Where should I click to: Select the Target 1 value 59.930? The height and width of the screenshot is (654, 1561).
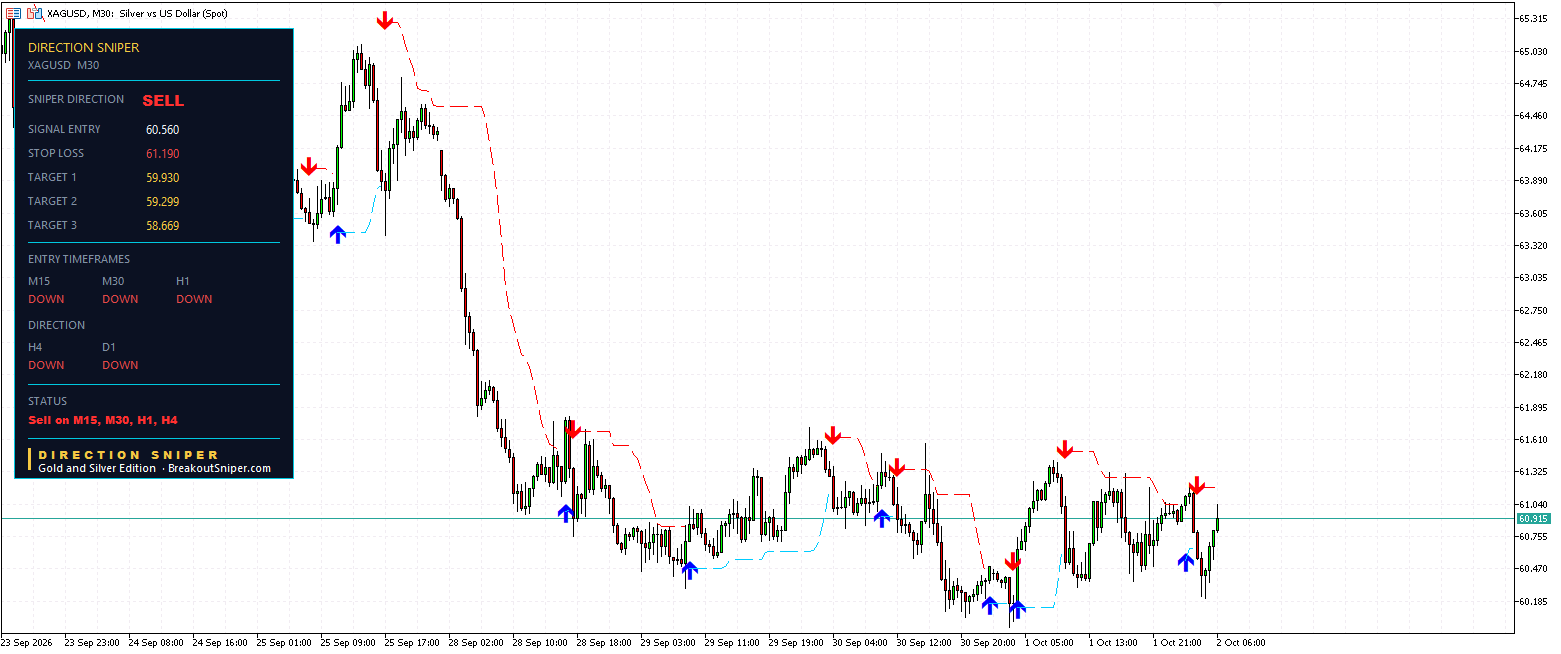(x=162, y=178)
